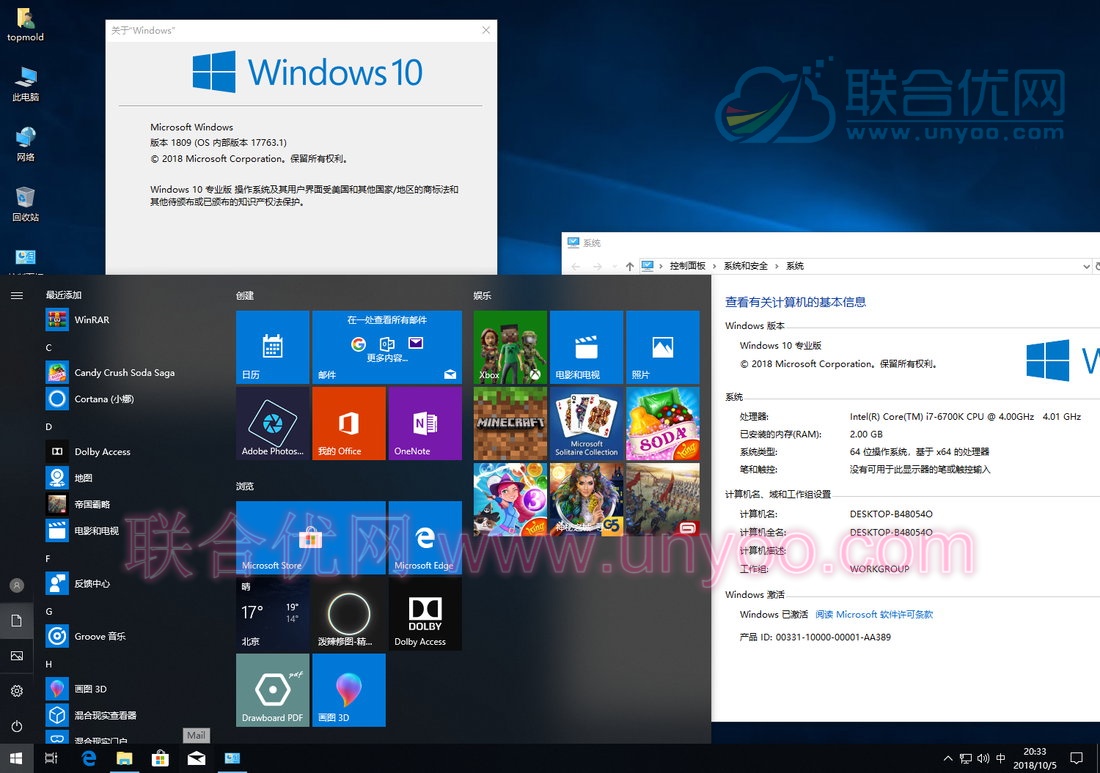Viewport: 1100px width, 773px height.
Task: Click 阅读 Microsoft 软件许可条款 link
Action: click(873, 614)
